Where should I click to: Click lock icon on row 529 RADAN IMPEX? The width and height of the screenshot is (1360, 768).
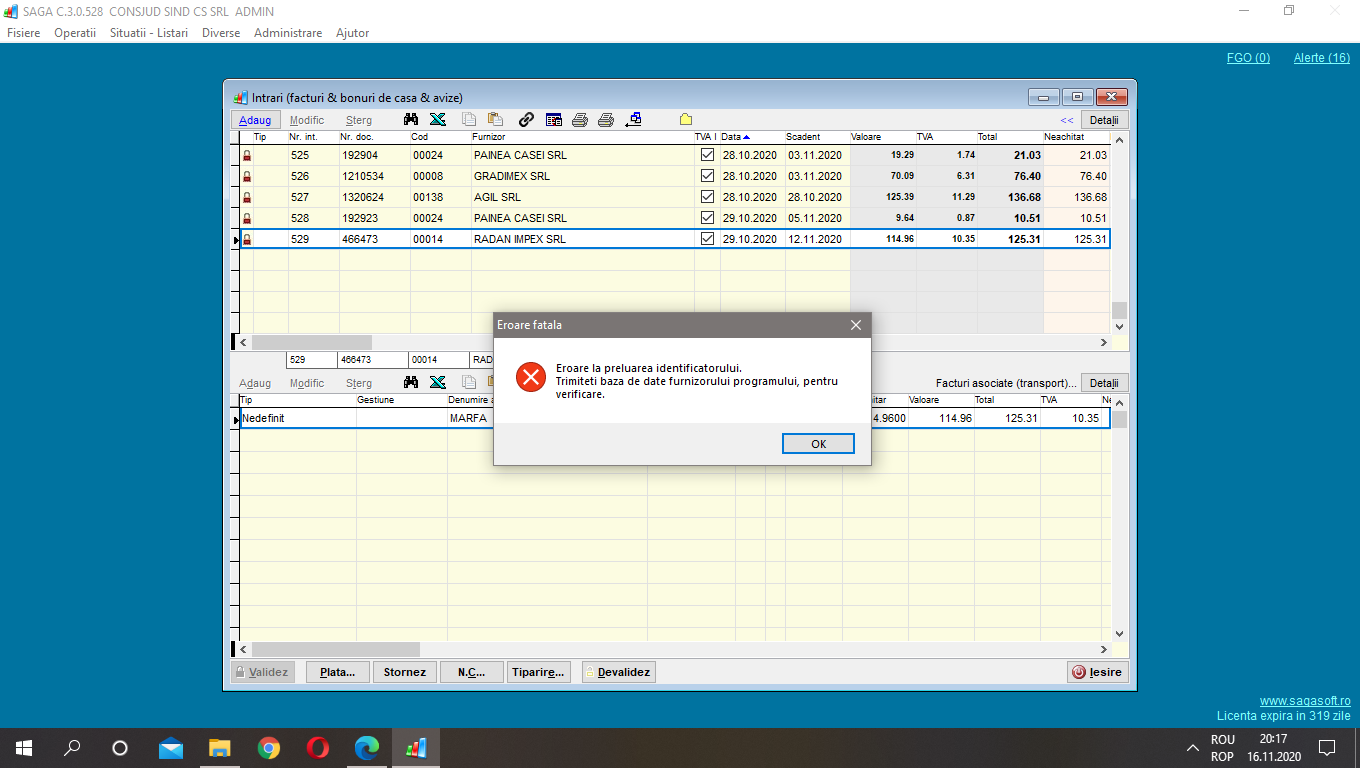coord(247,240)
